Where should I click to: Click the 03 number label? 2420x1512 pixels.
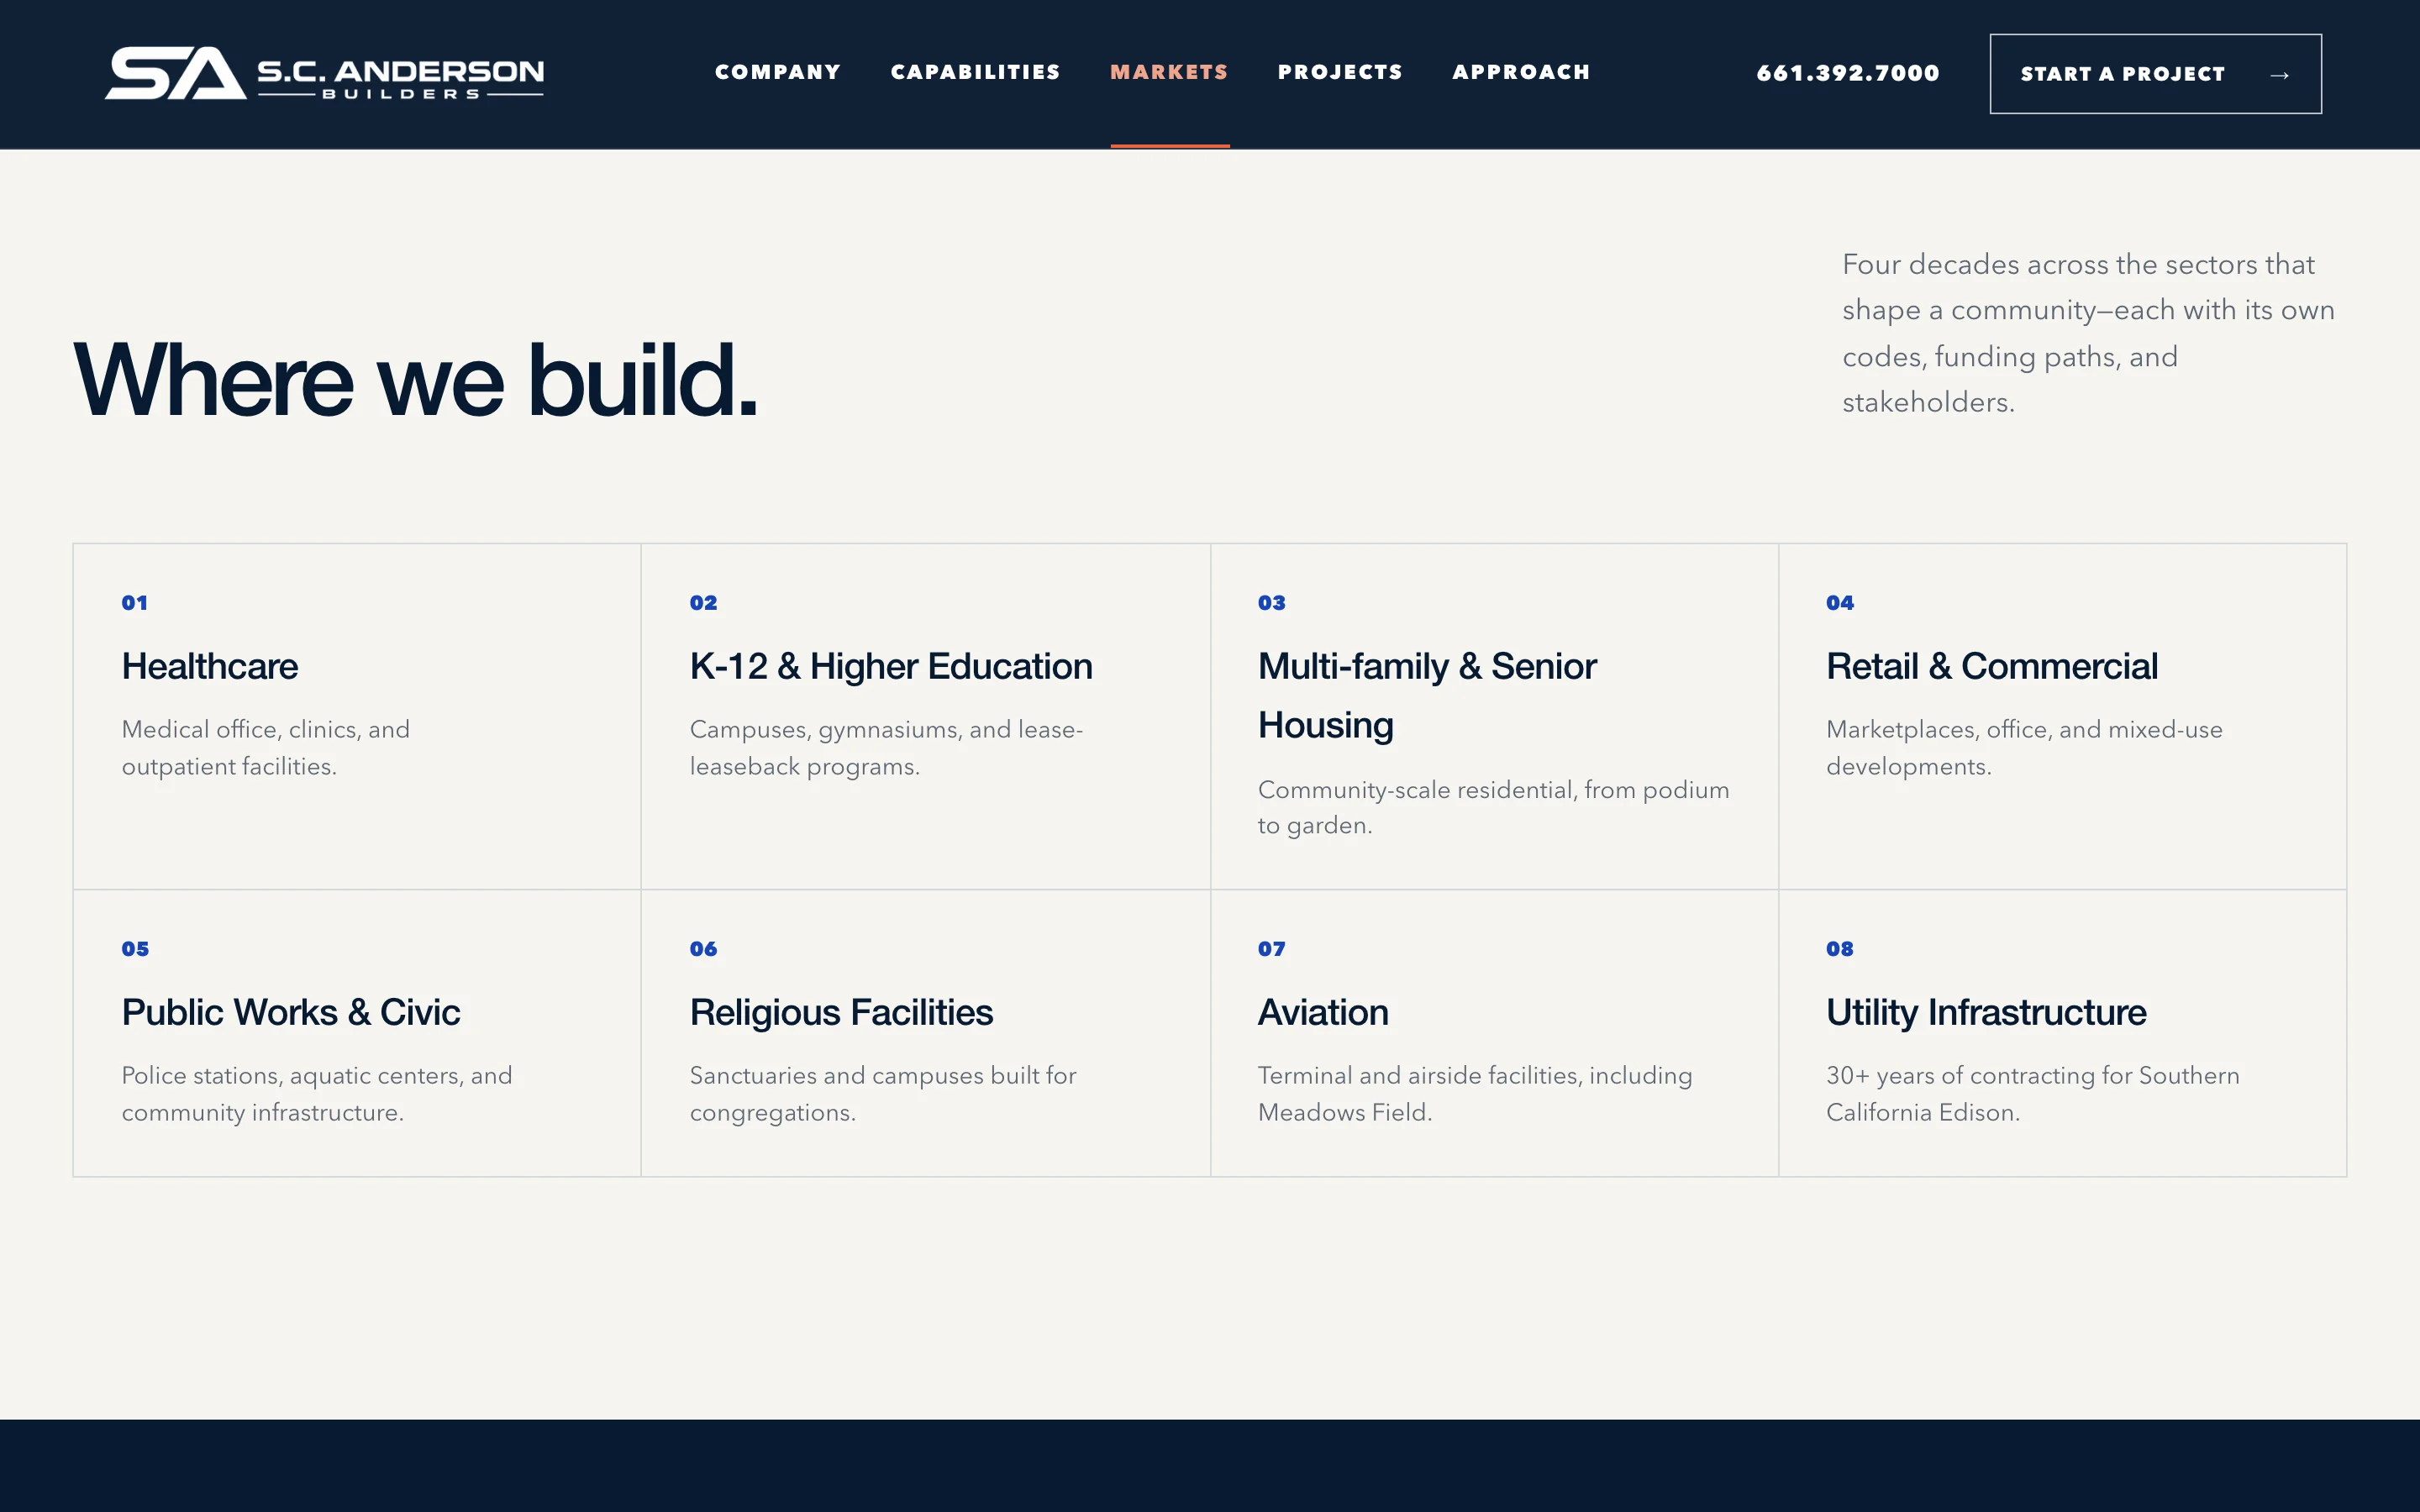[x=1271, y=603]
